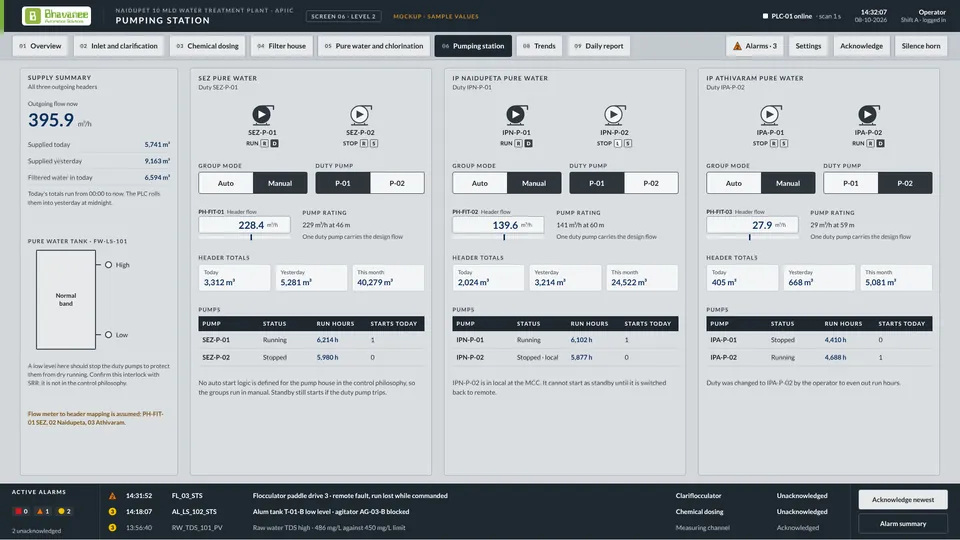Open the Daily report tab
The width and height of the screenshot is (960, 540).
click(x=598, y=46)
